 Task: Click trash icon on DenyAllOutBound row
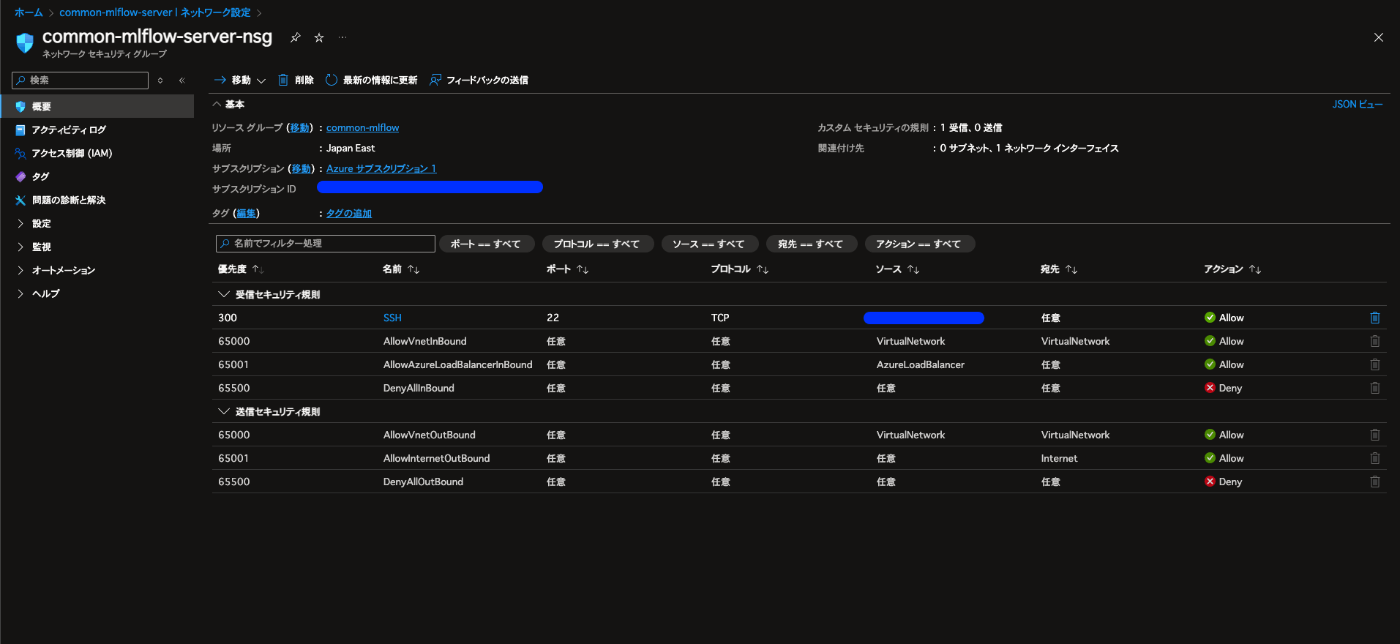pos(1375,482)
